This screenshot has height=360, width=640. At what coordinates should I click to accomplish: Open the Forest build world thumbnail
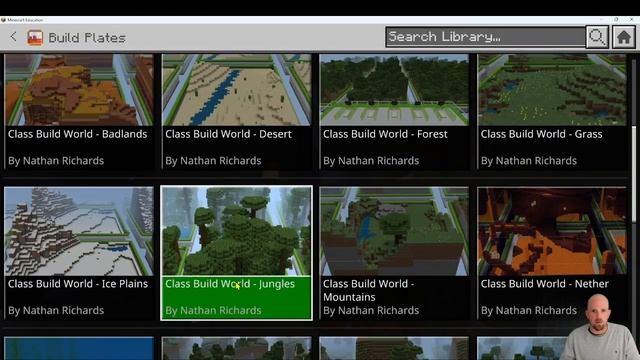394,90
